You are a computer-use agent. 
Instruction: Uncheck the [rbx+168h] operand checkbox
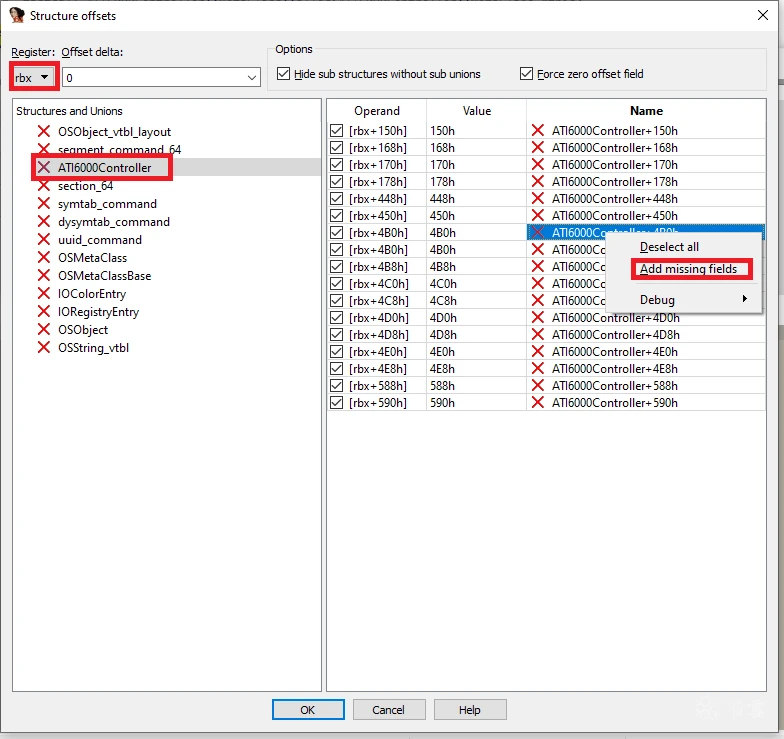point(336,148)
